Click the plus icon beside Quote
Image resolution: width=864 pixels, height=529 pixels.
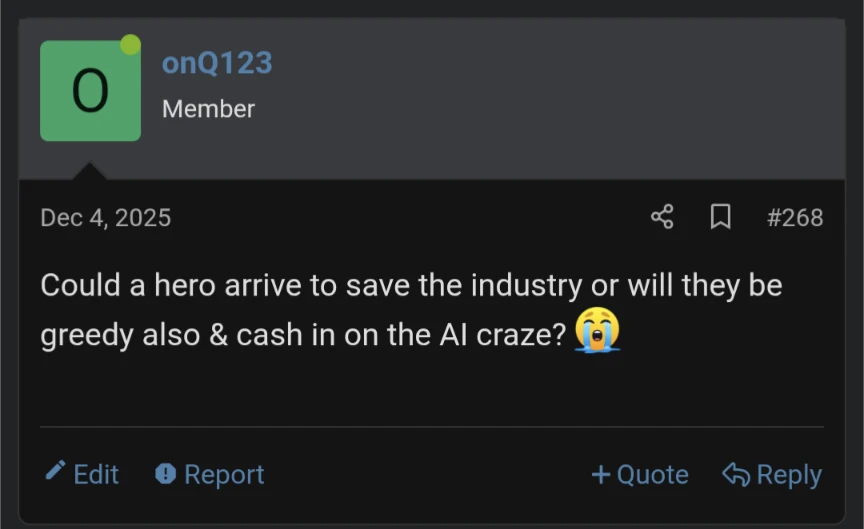coord(600,474)
